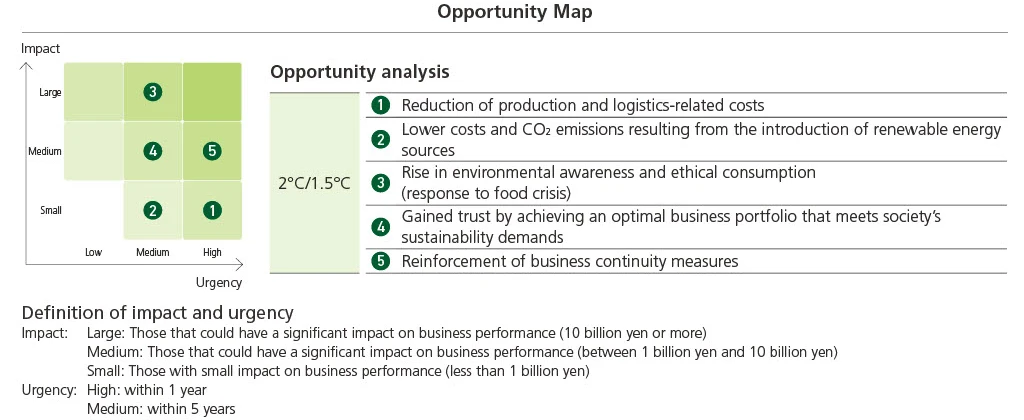The image size is (1024, 420).
Task: Click bullet 5 in the opportunity analysis list
Action: pyautogui.click(x=380, y=261)
